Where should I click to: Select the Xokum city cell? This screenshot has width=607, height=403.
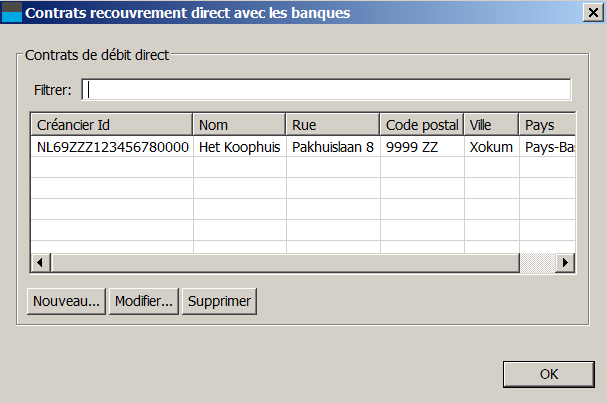pyautogui.click(x=492, y=147)
